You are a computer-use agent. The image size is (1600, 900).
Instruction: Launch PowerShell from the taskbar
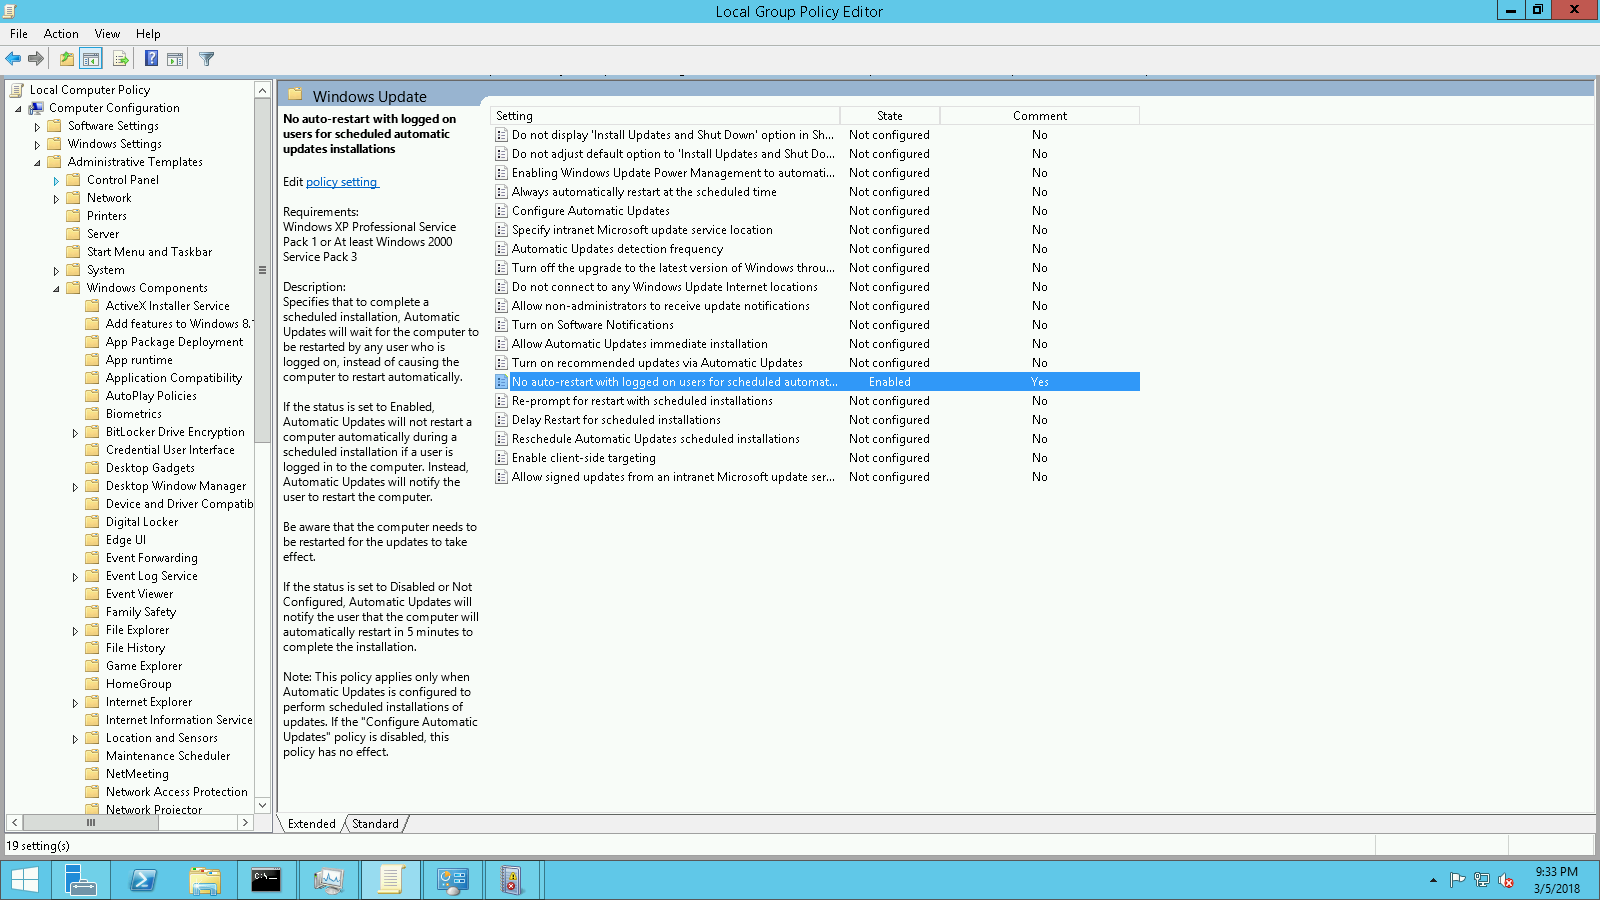[143, 880]
